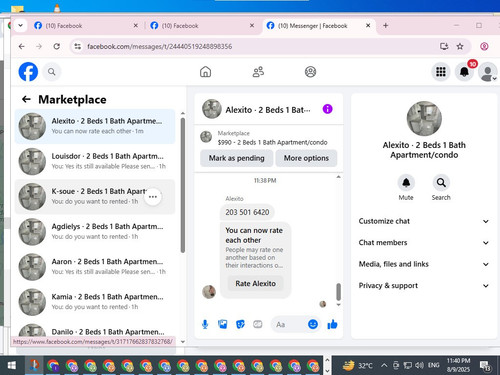Expand the Customize chat section
This screenshot has height=375, width=500.
(424, 221)
